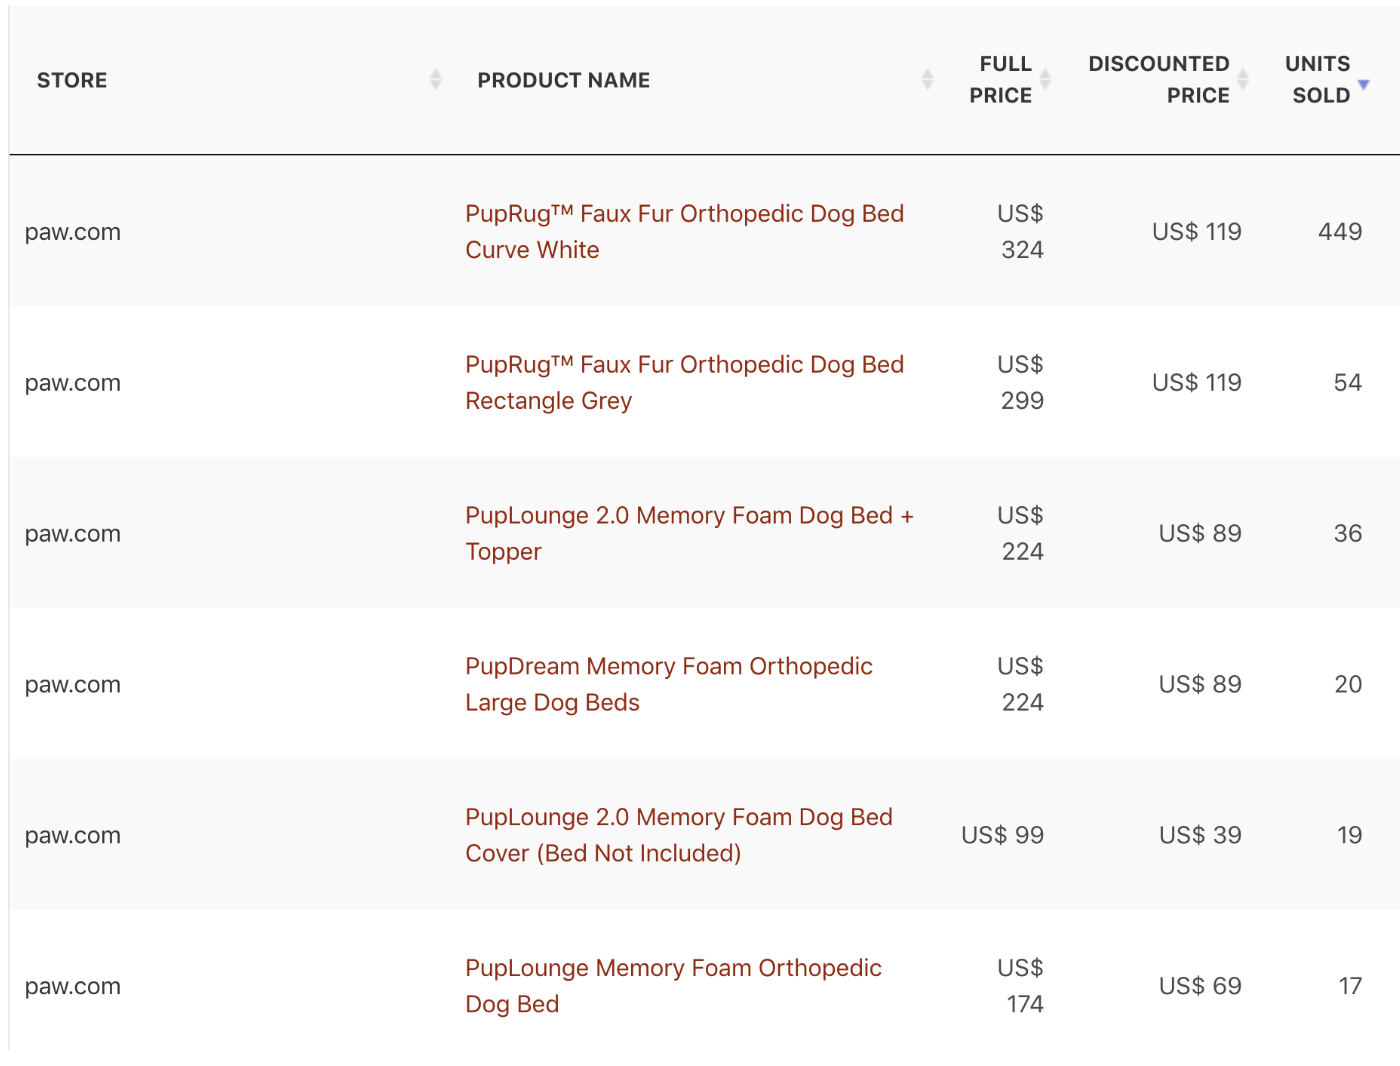Click the PRODUCT NAME column header
The height and width of the screenshot is (1066, 1400).
564,80
